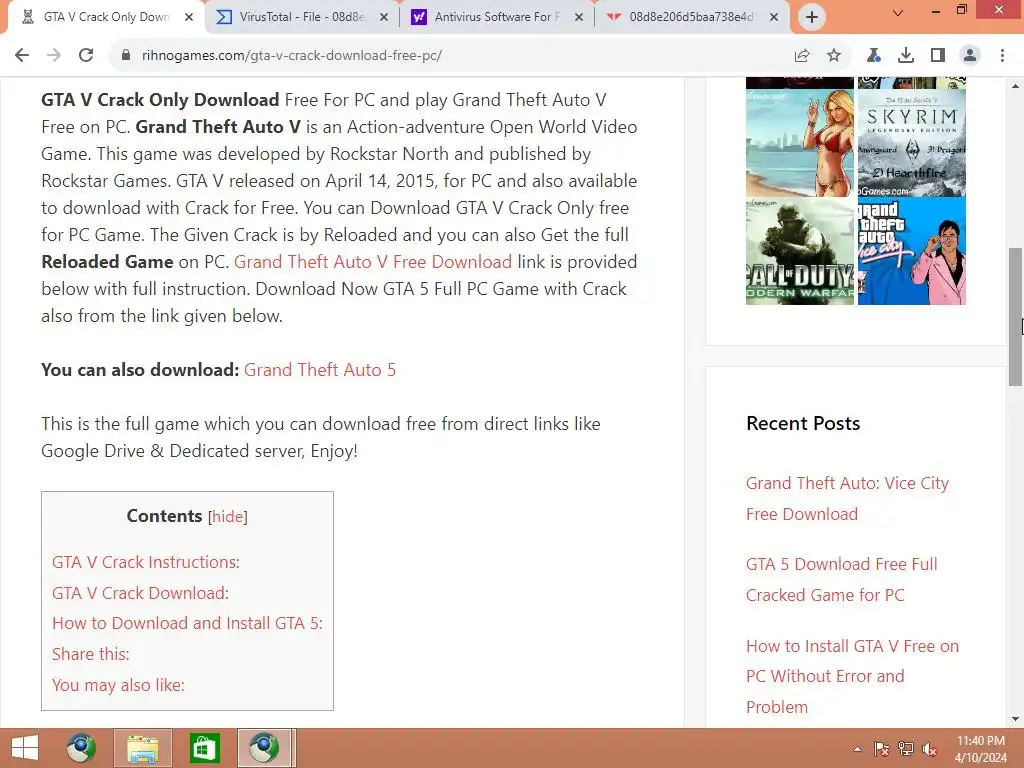Click the muted volume tray icon

(x=930, y=749)
